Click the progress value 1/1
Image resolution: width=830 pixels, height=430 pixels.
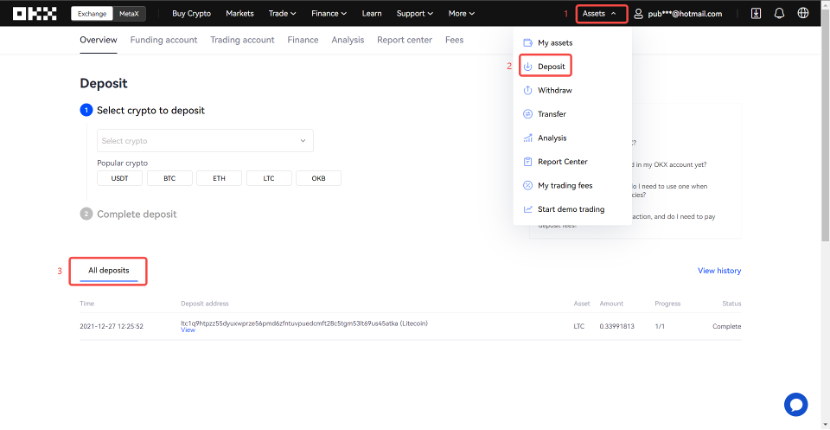pos(660,327)
